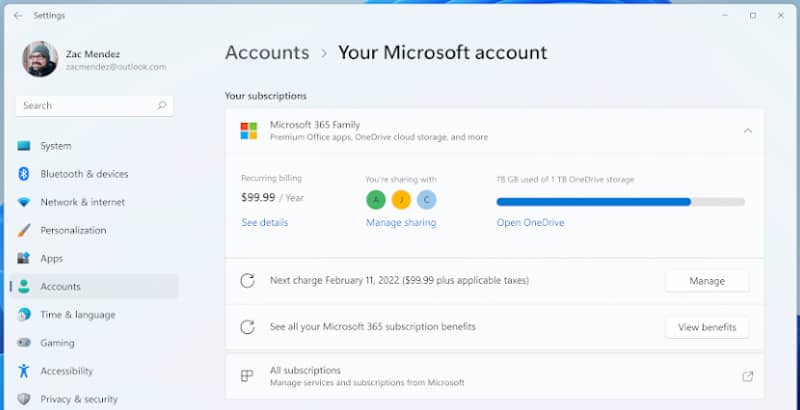
Task: Open Personalization paintbrush icon
Action: click(x=23, y=230)
